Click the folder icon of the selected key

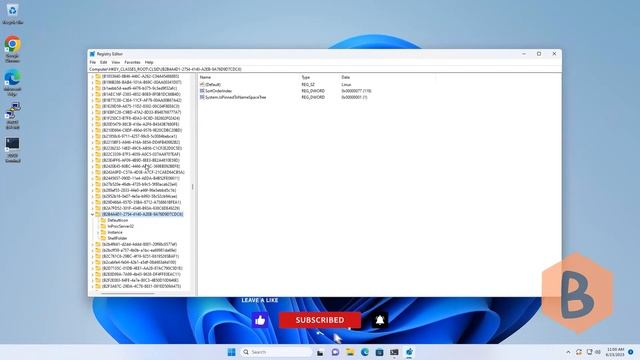pos(98,214)
